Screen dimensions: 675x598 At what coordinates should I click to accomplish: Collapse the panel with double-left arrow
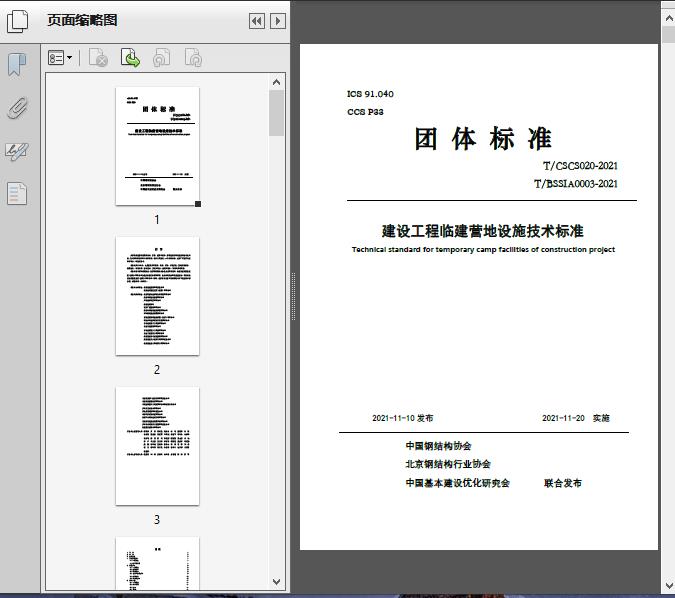pyautogui.click(x=256, y=21)
